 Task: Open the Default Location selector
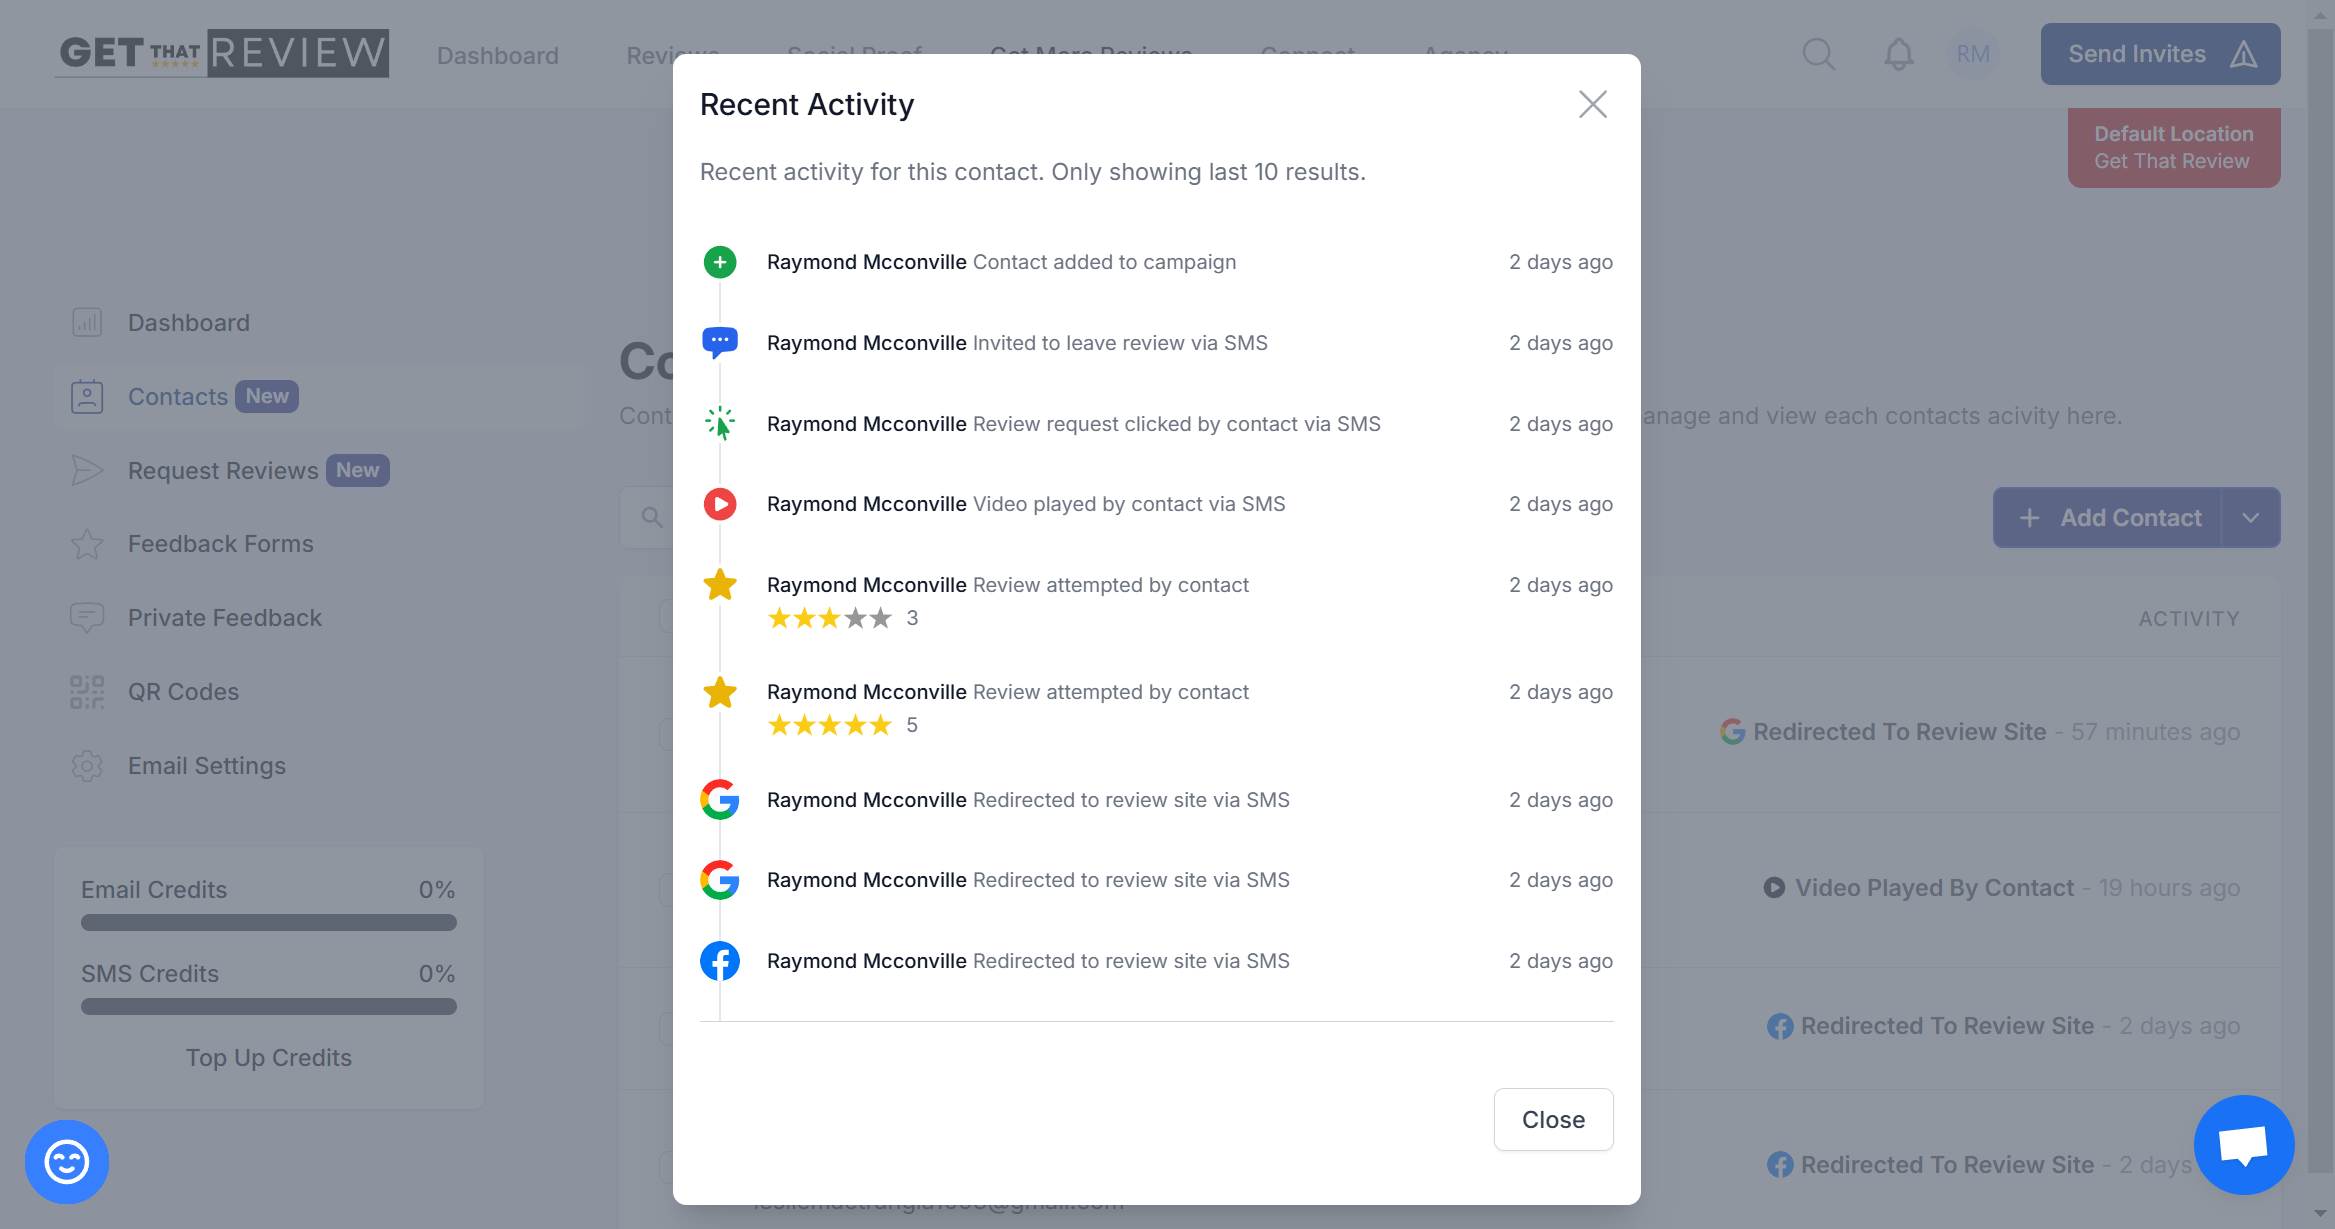(x=2173, y=148)
